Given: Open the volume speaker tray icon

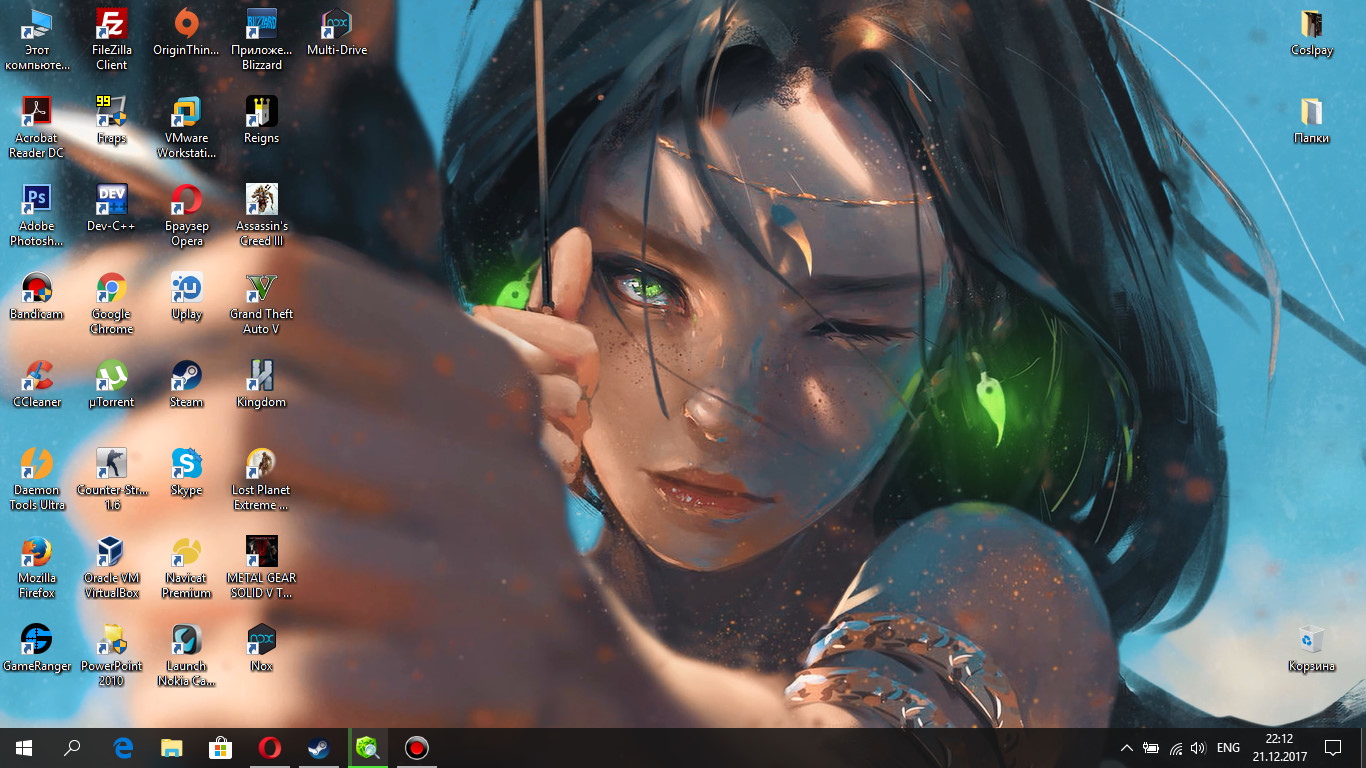Looking at the screenshot, I should [1198, 748].
